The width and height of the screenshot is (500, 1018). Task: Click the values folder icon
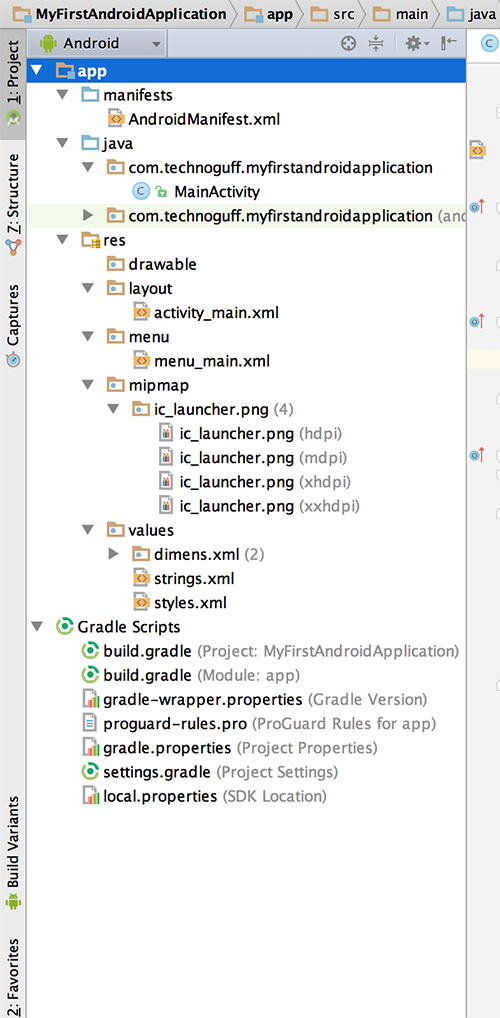[x=115, y=530]
